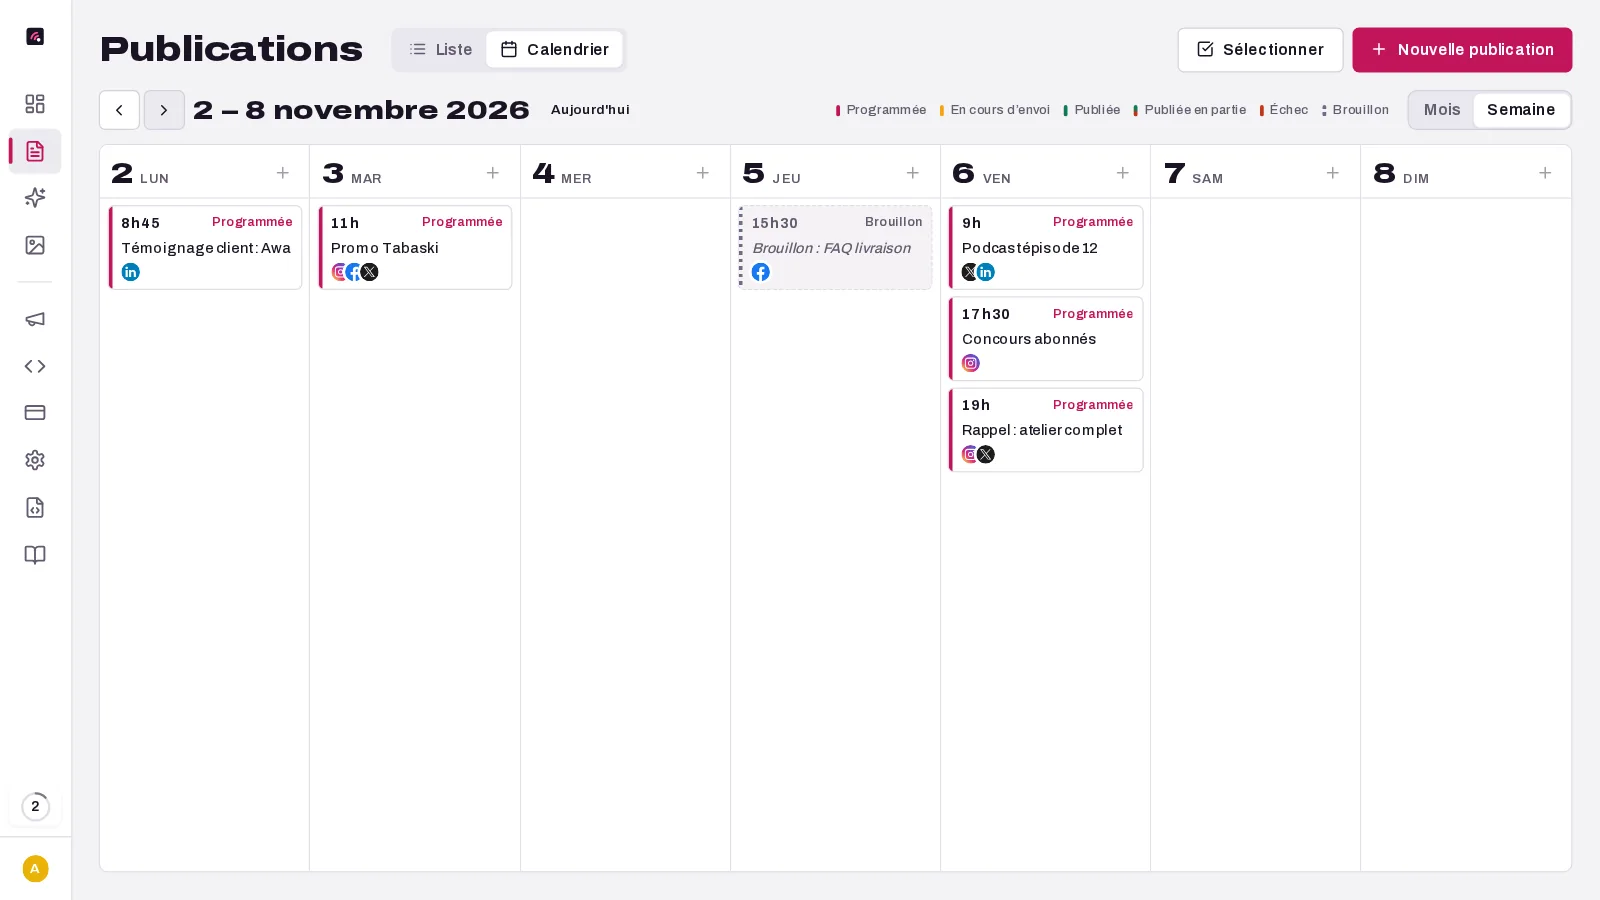1600x900 pixels.
Task: Open the user avatar labeled A
Action: point(35,869)
